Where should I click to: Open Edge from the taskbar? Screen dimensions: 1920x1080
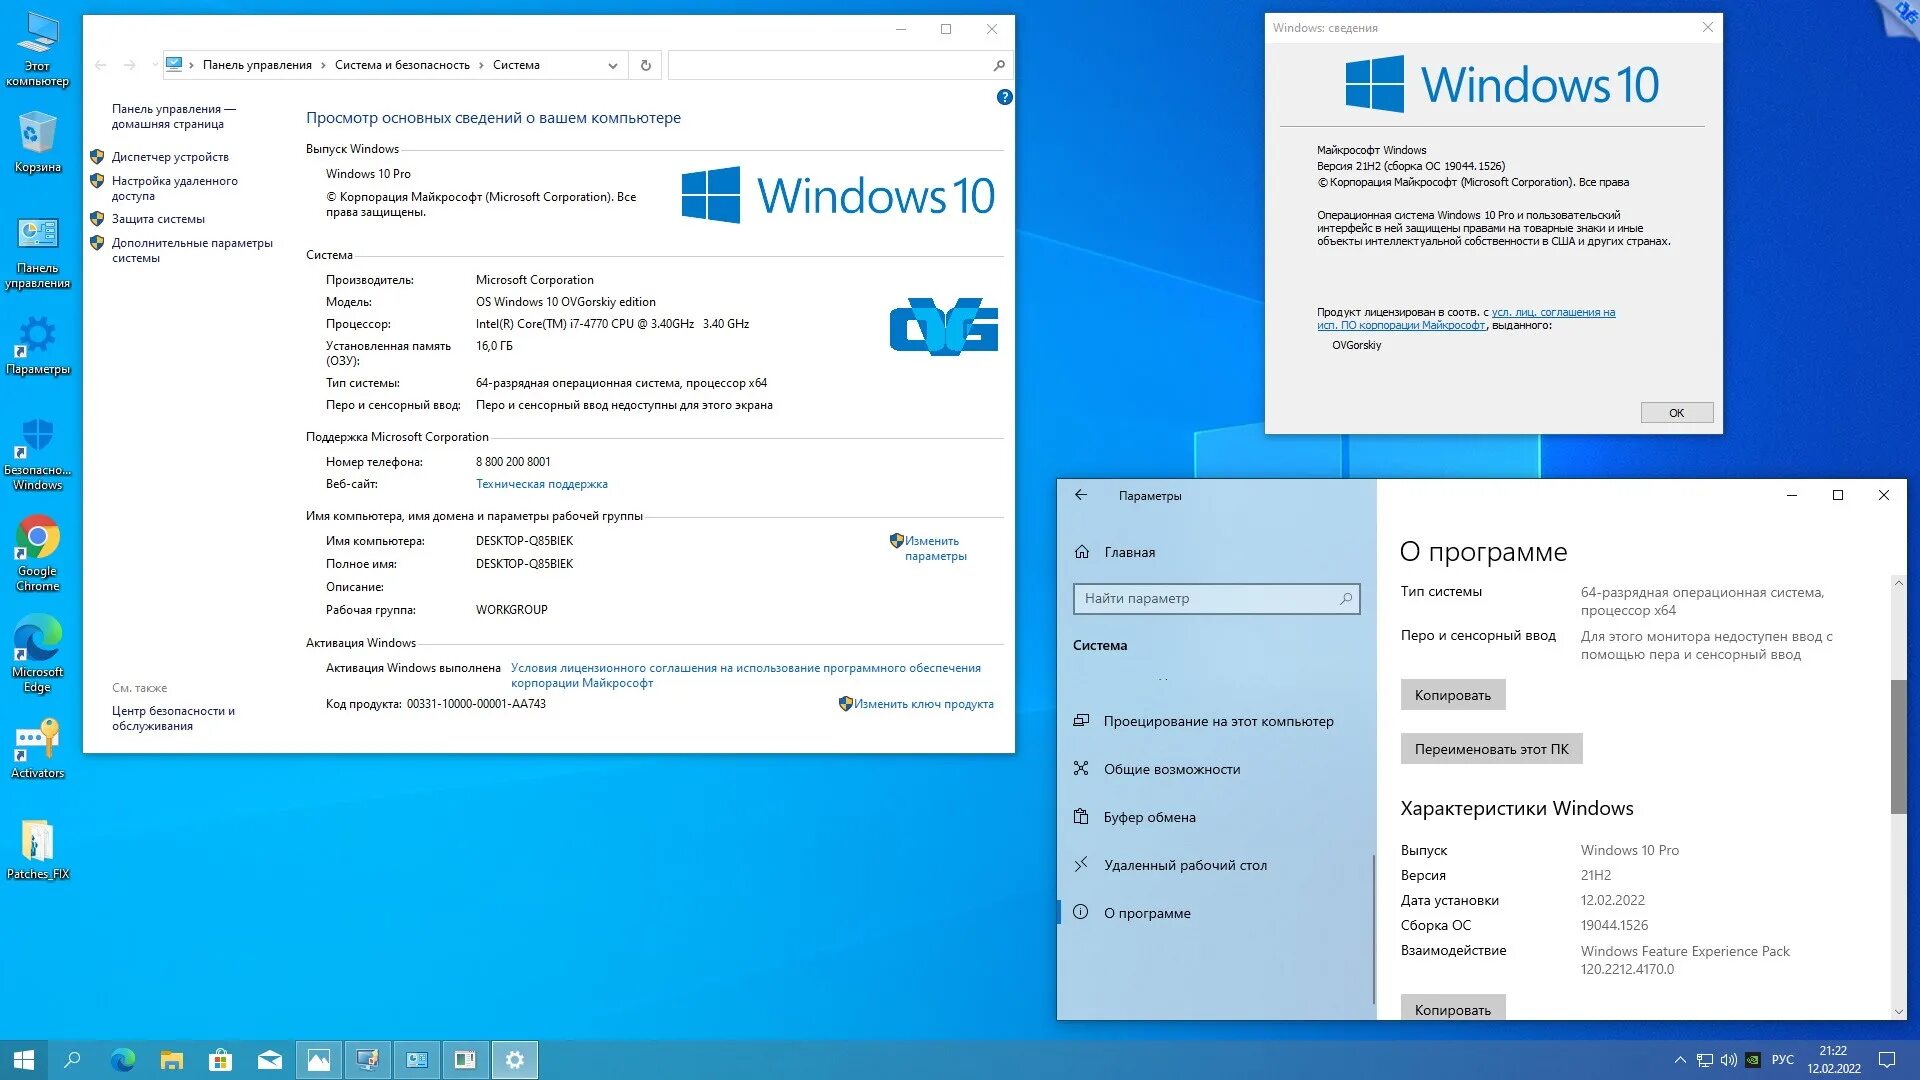(x=123, y=1060)
